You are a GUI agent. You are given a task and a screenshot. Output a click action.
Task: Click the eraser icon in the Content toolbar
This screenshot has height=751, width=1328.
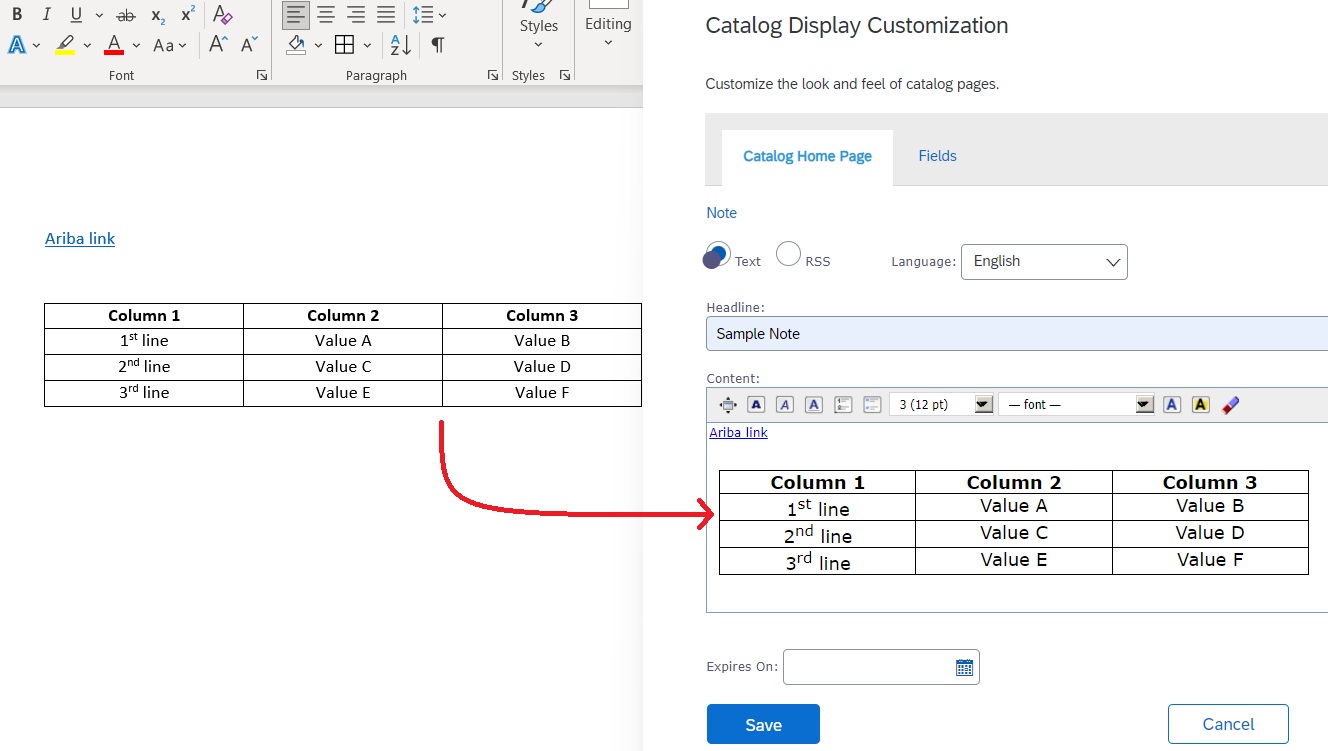[x=1231, y=405]
